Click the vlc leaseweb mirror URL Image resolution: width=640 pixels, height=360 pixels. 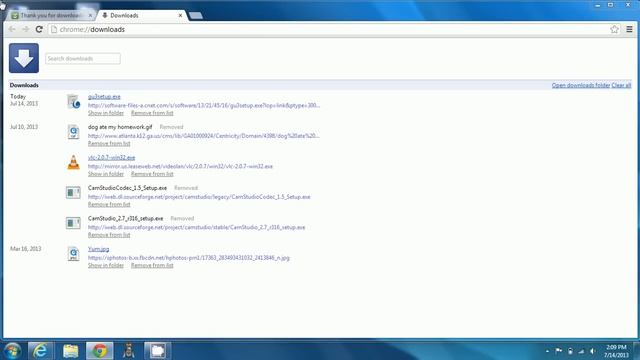click(x=180, y=166)
